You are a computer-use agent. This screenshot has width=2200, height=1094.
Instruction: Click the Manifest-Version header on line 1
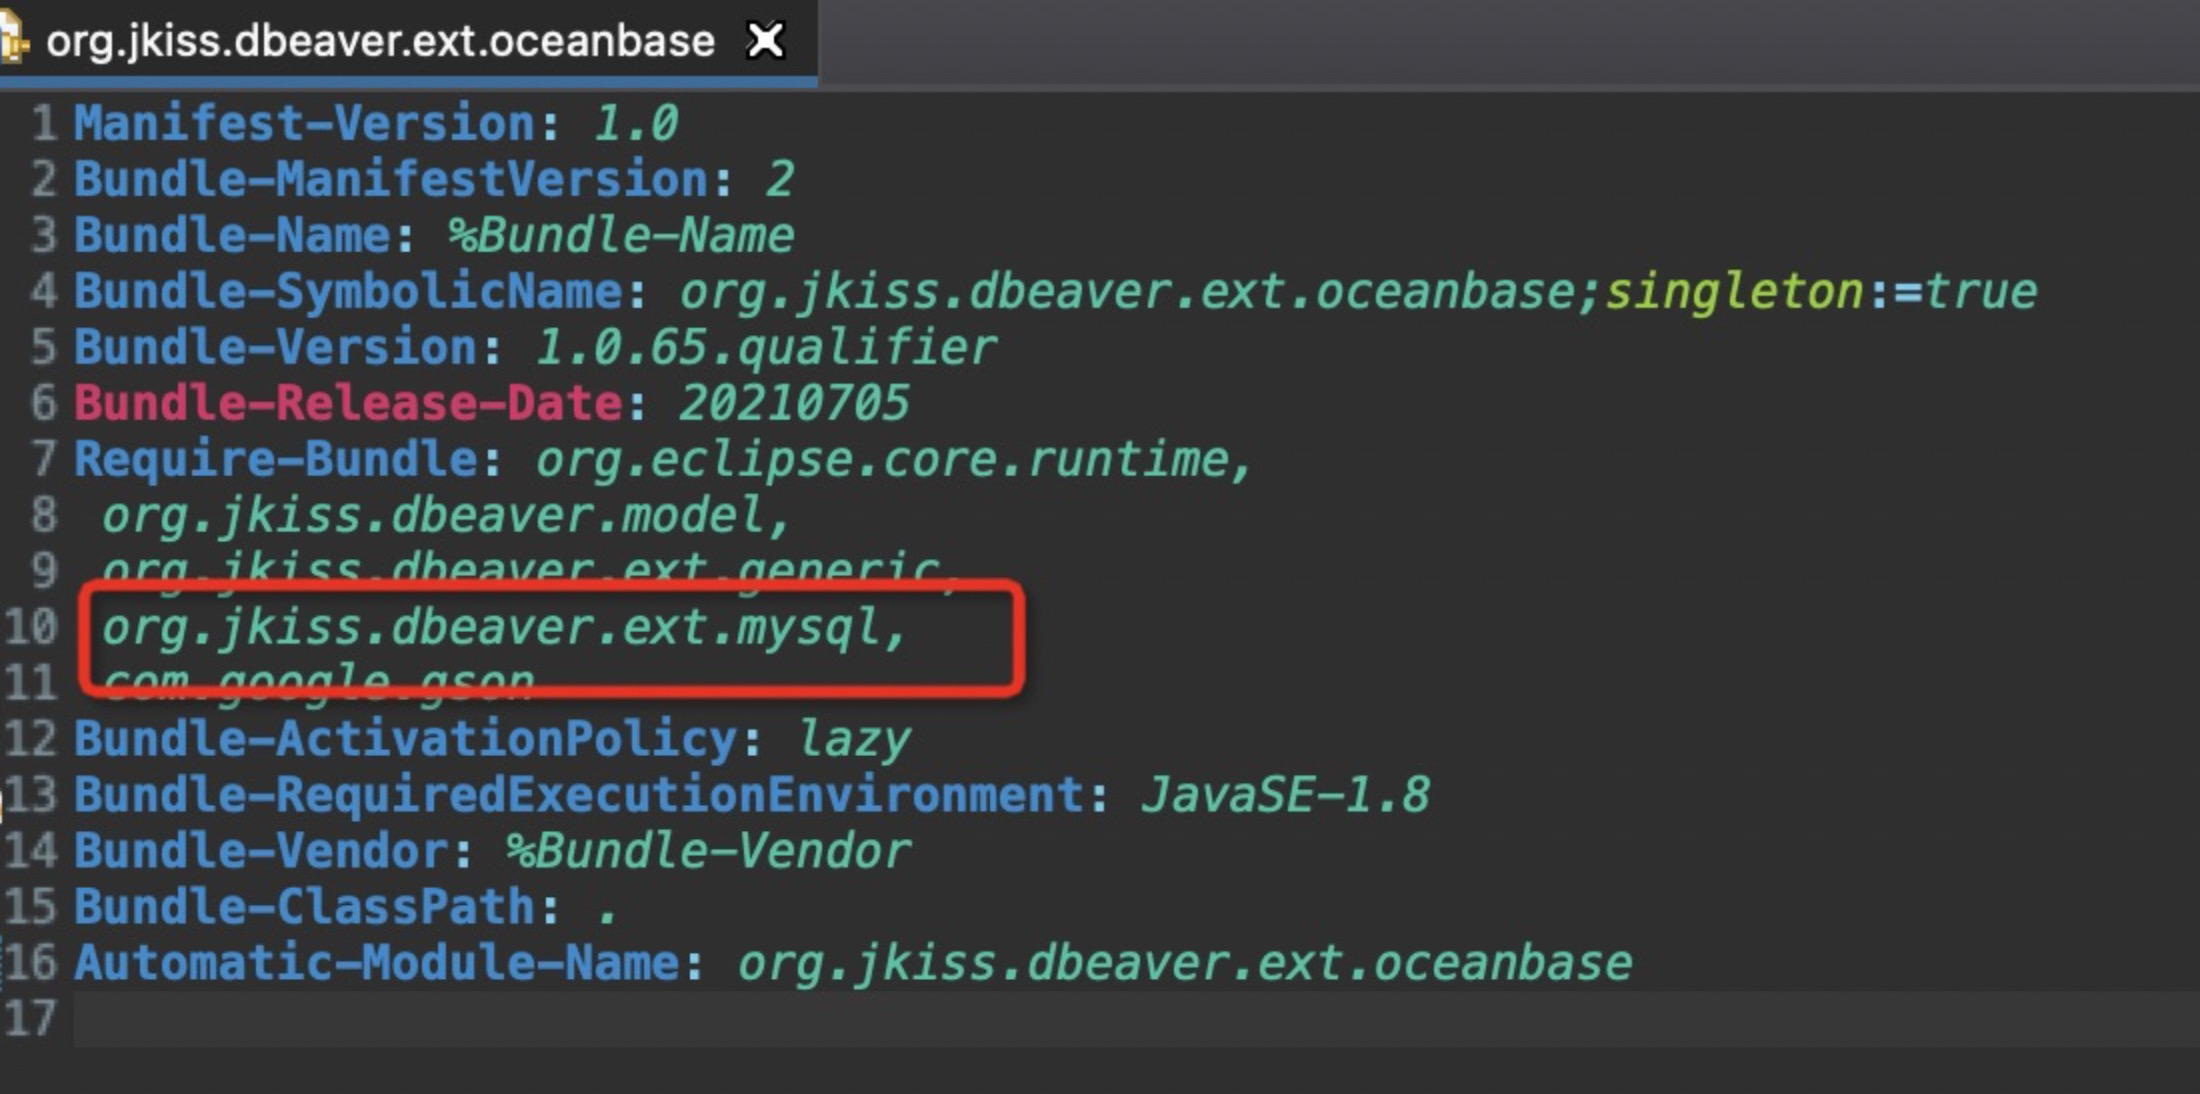305,124
